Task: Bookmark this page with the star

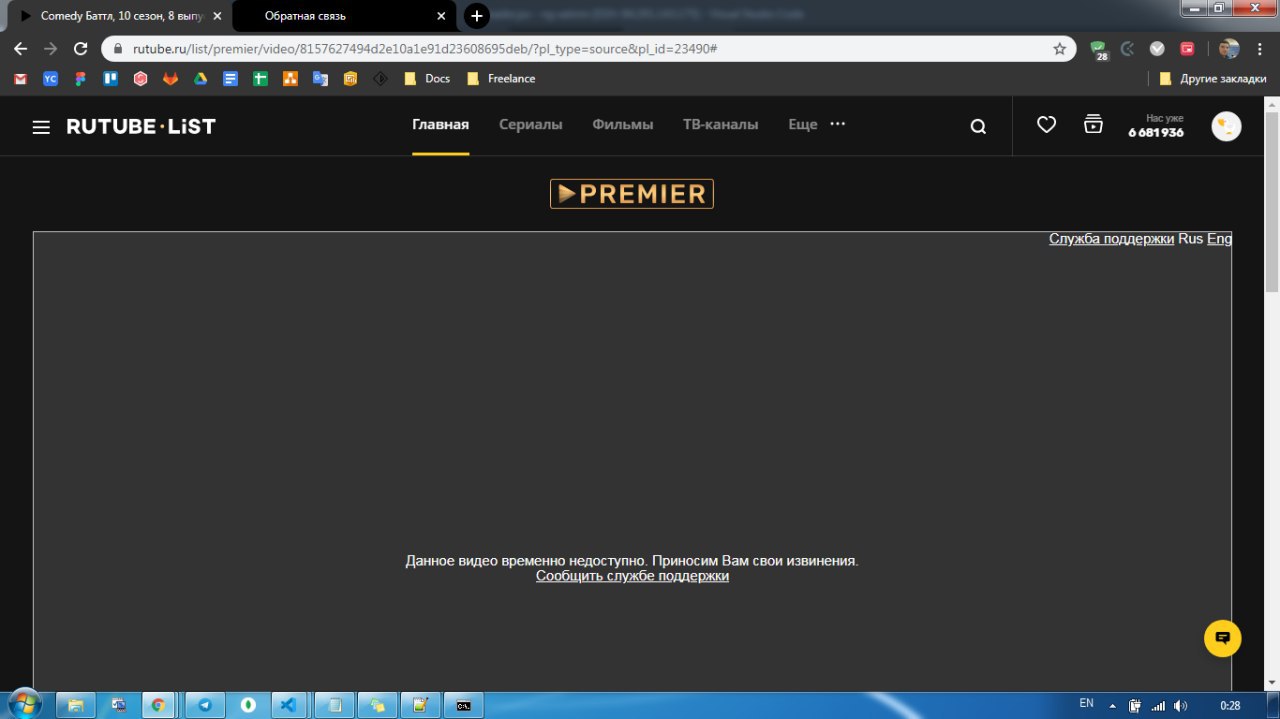Action: point(1060,48)
